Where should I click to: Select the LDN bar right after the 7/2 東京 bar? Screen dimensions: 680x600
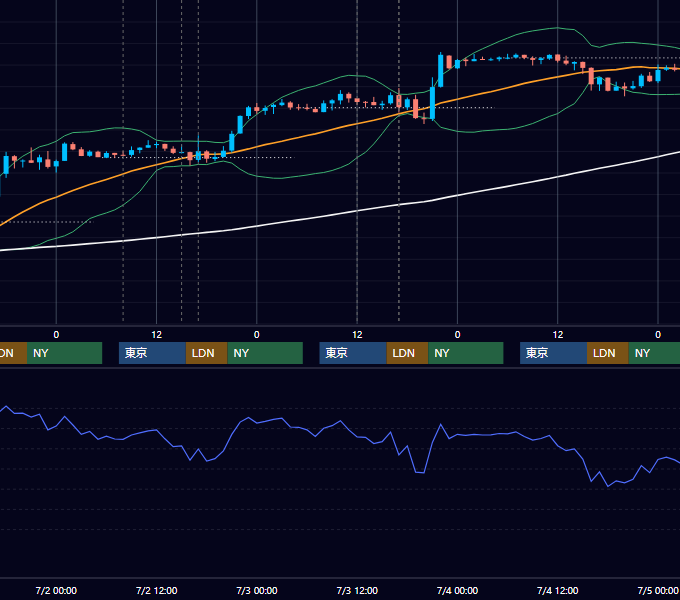(x=206, y=353)
